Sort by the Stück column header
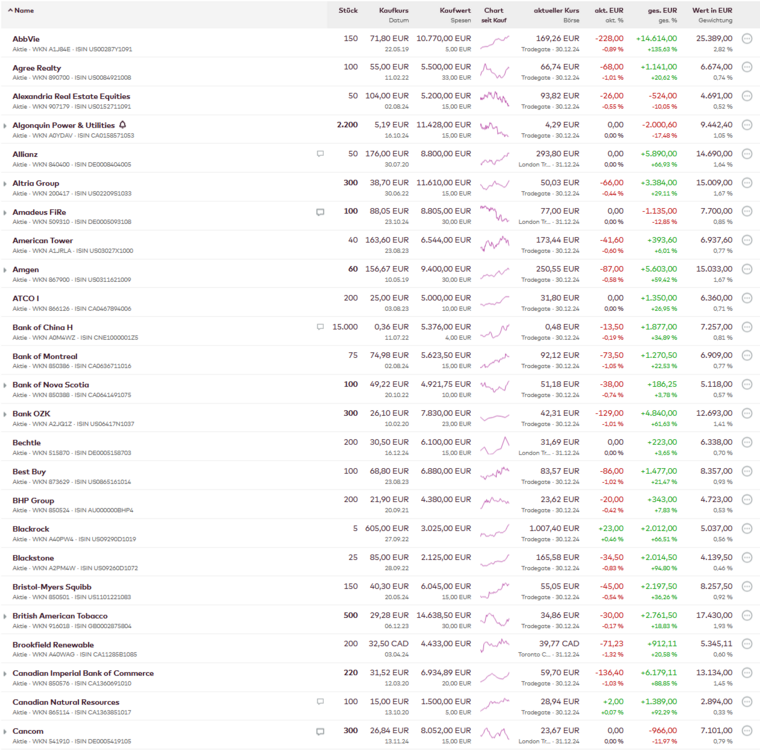This screenshot has height=750, width=760. [x=348, y=10]
